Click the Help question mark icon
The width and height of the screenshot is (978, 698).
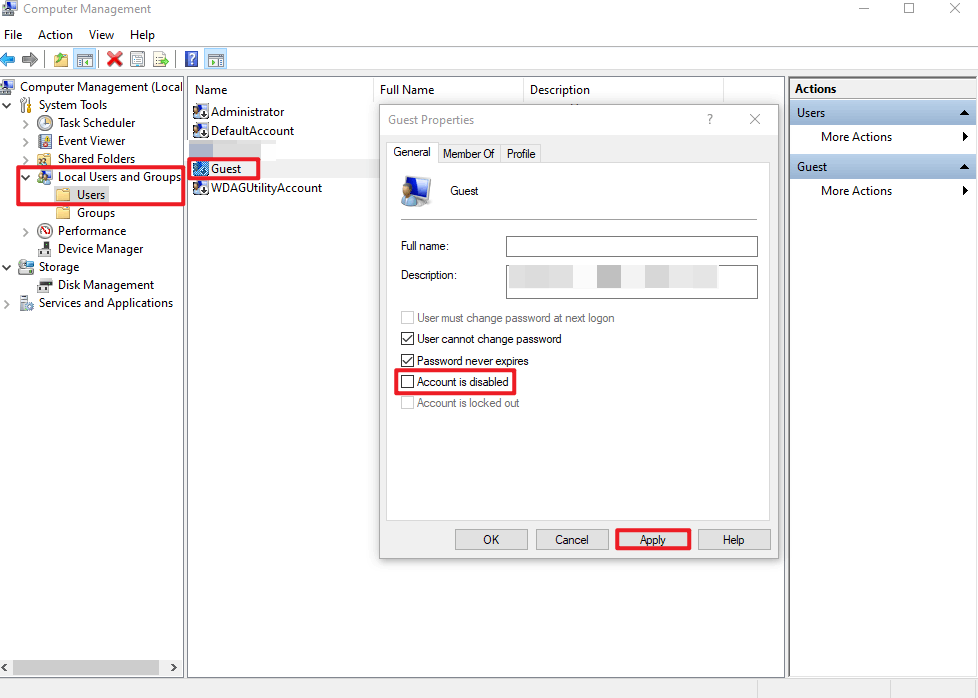(190, 59)
